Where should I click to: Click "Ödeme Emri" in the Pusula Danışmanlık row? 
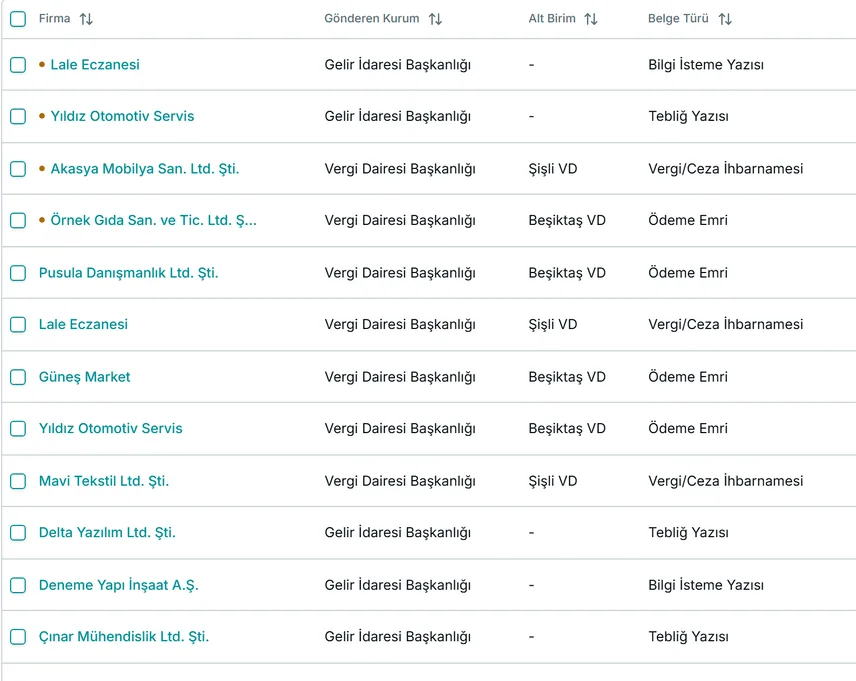click(688, 273)
